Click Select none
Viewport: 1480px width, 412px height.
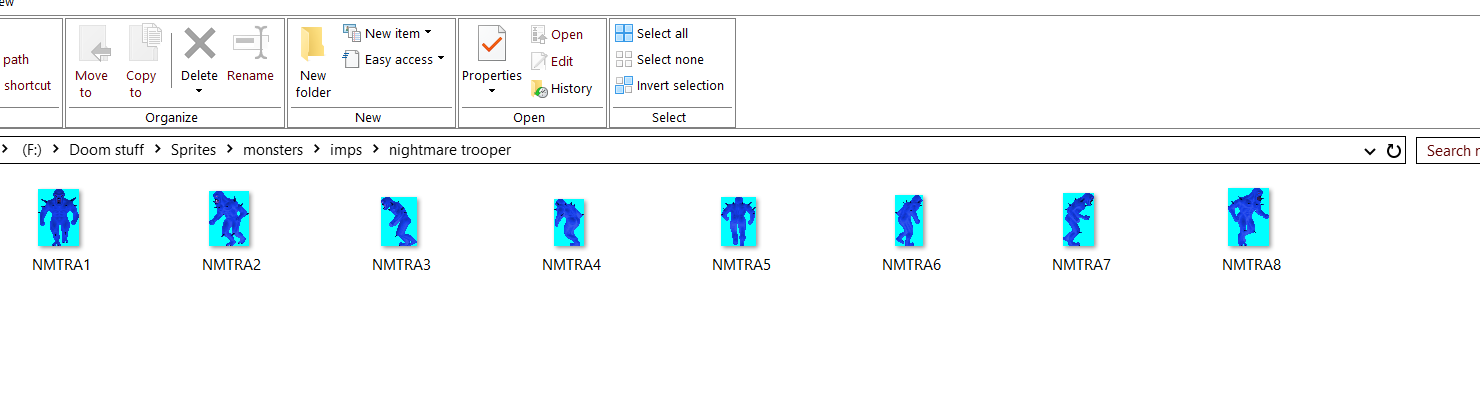(x=660, y=59)
